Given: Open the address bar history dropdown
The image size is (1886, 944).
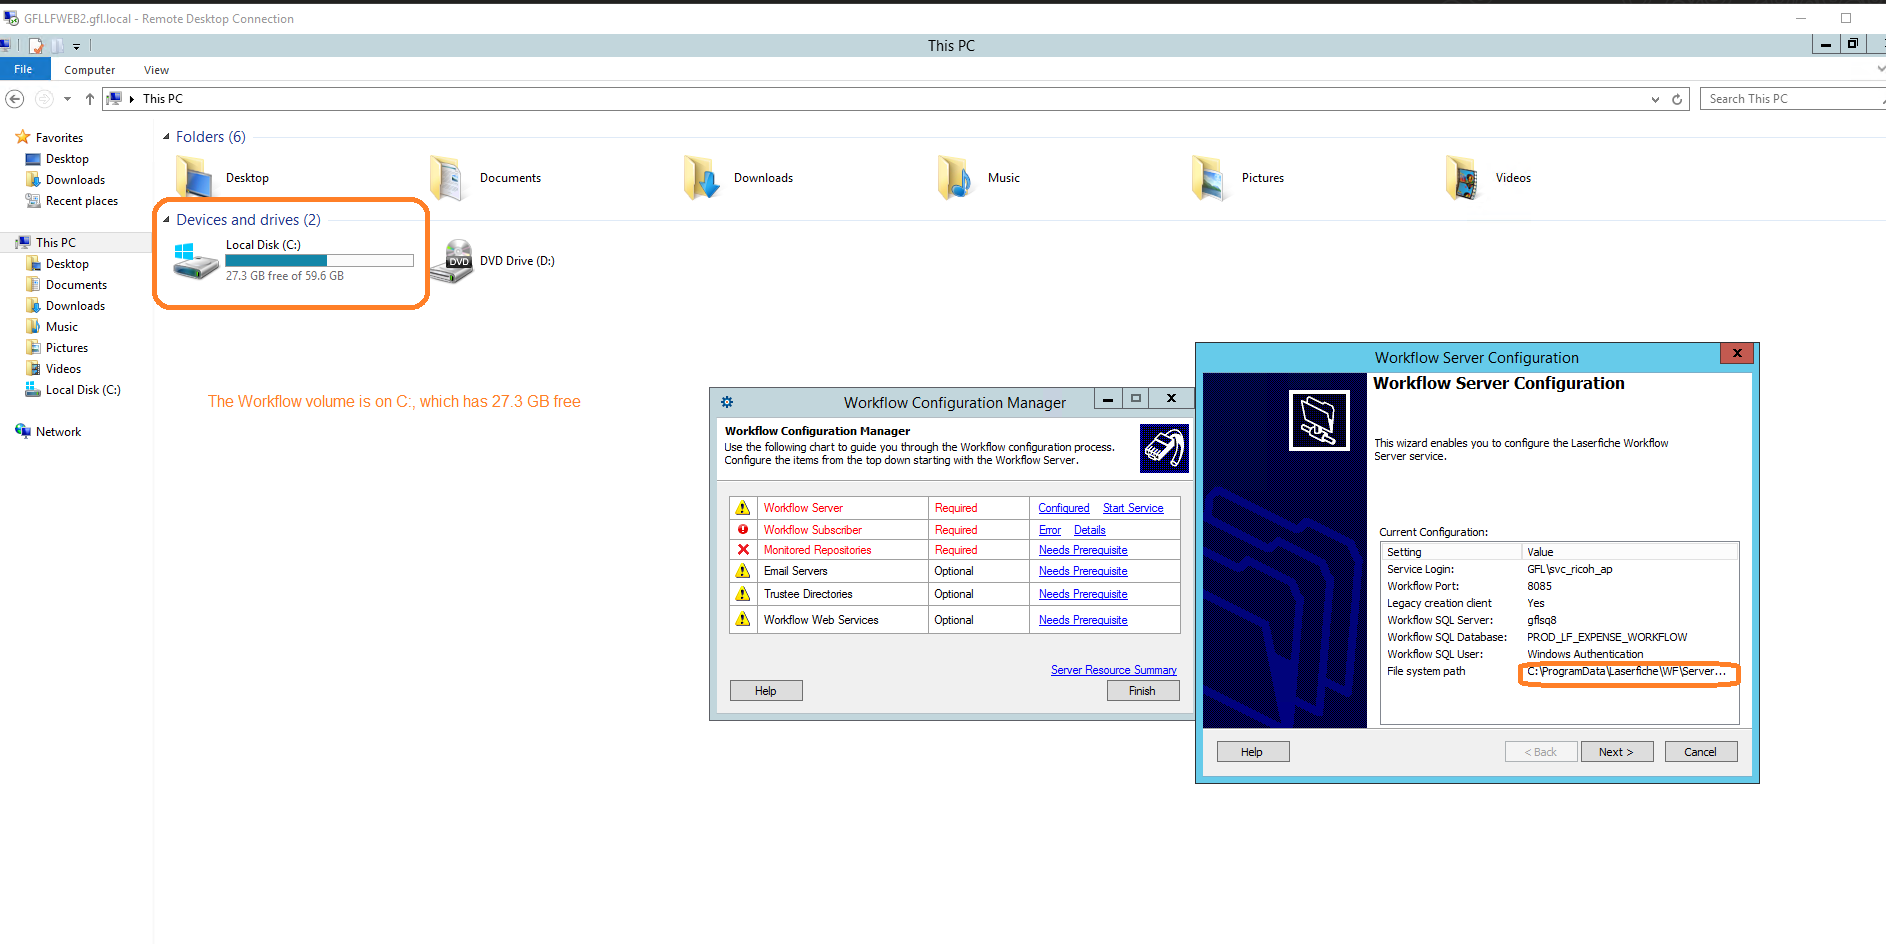Looking at the screenshot, I should click(x=1655, y=99).
